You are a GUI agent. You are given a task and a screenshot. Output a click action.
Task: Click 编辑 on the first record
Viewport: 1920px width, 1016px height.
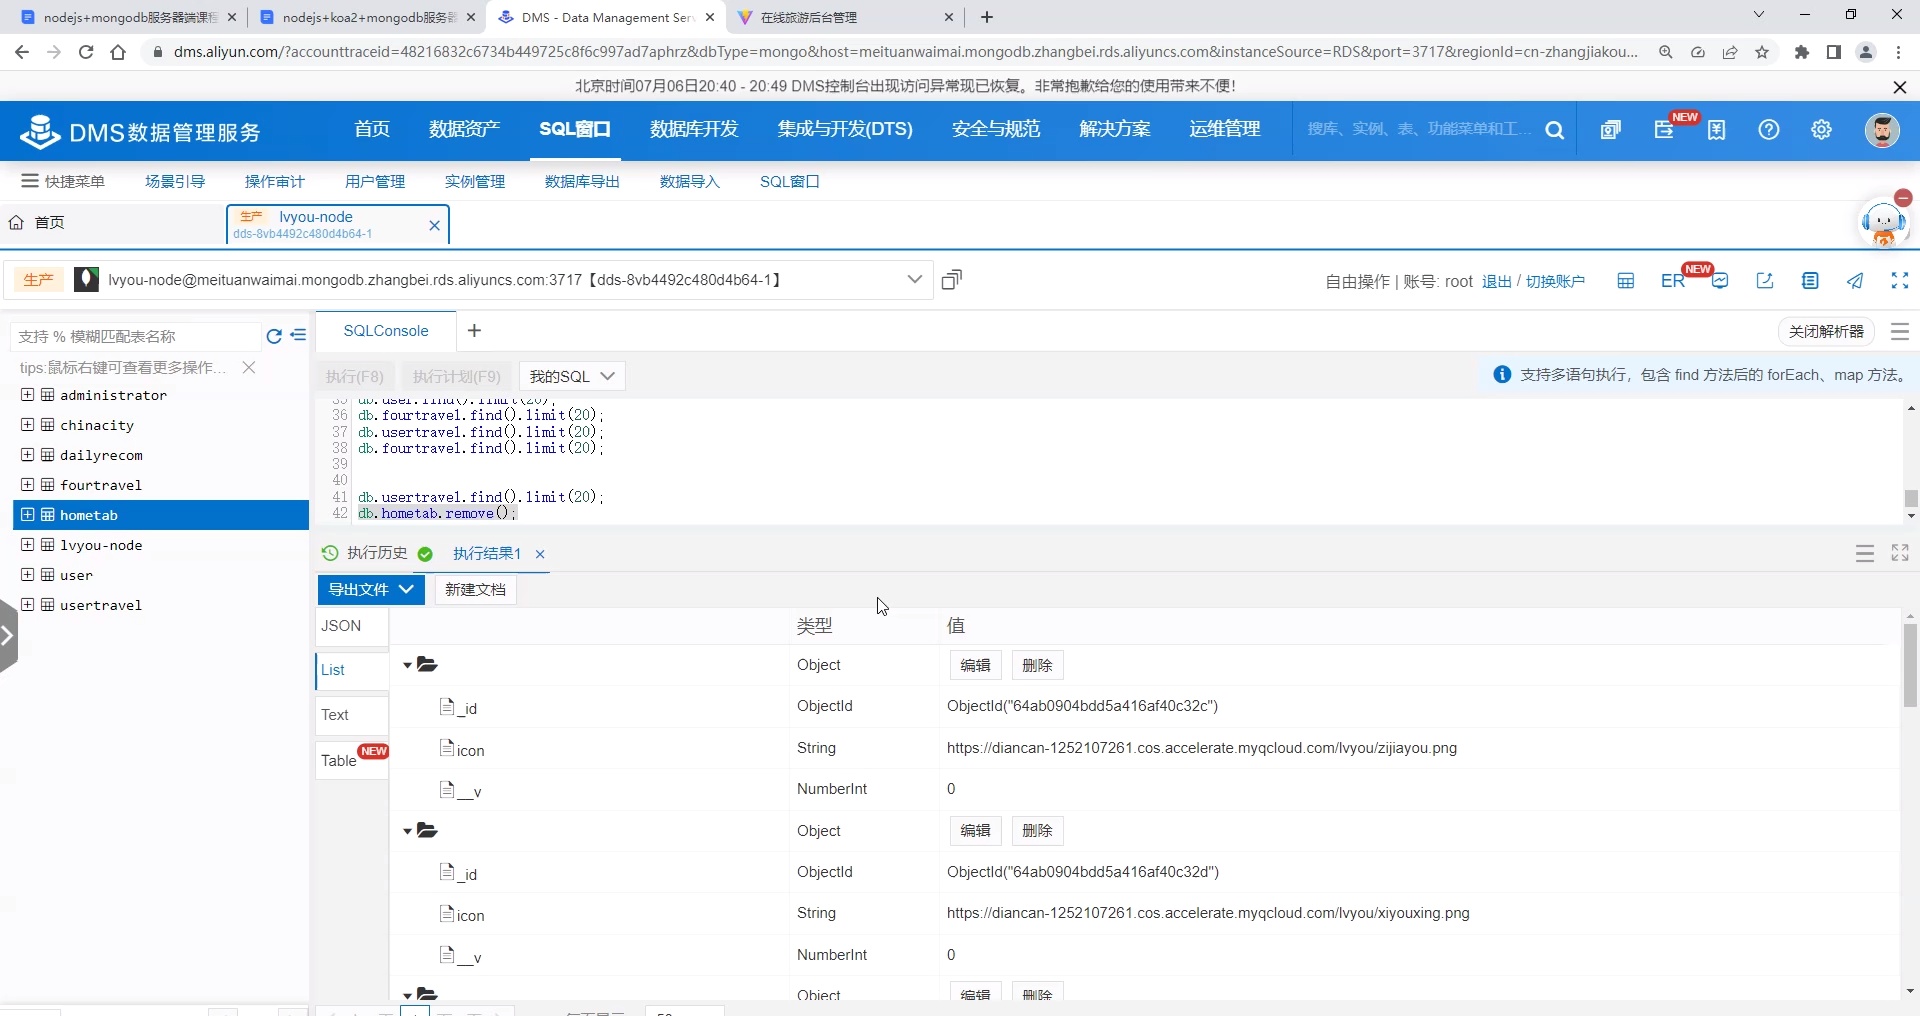[x=975, y=665]
